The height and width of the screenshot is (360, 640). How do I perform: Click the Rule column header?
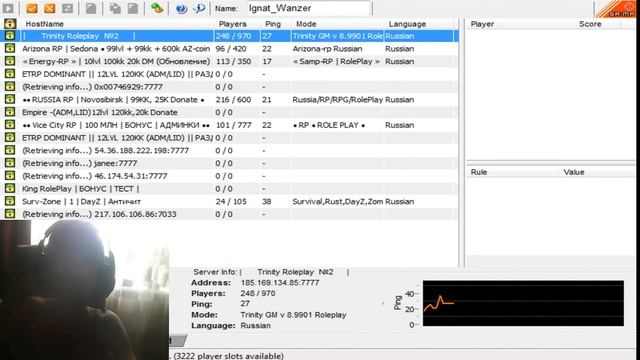coord(479,172)
